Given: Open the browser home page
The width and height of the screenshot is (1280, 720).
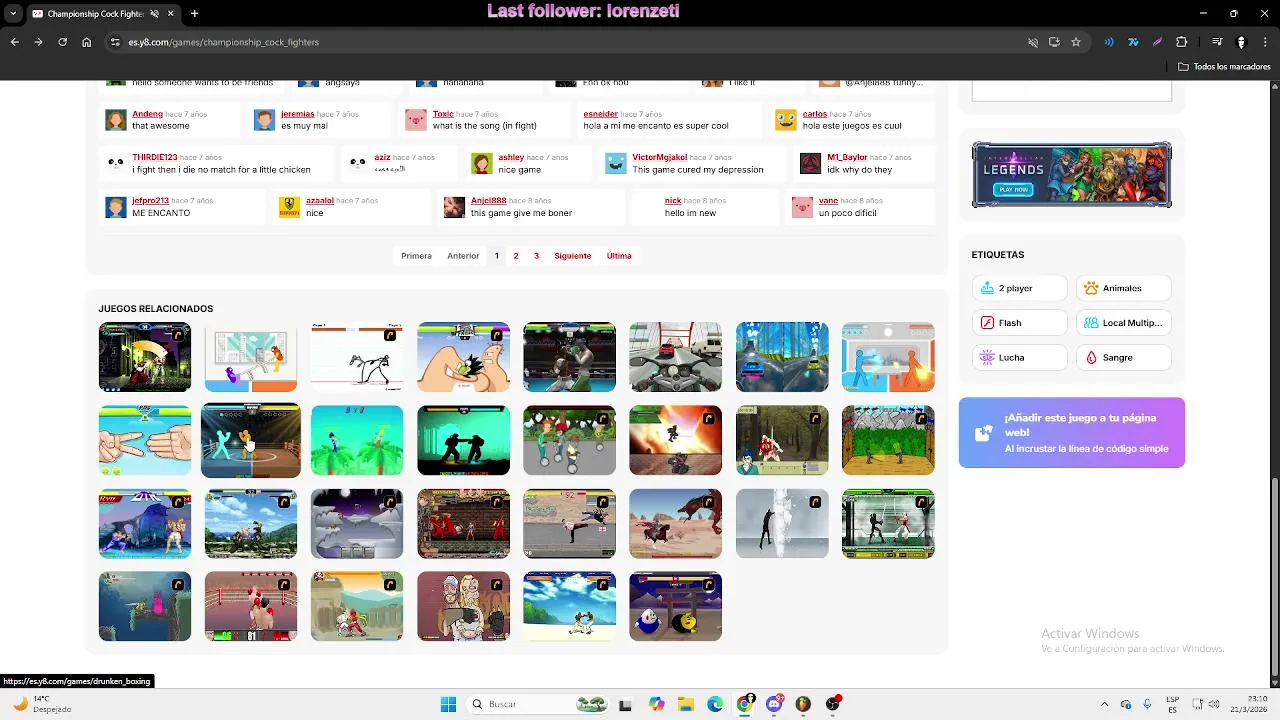Looking at the screenshot, I should click(87, 42).
